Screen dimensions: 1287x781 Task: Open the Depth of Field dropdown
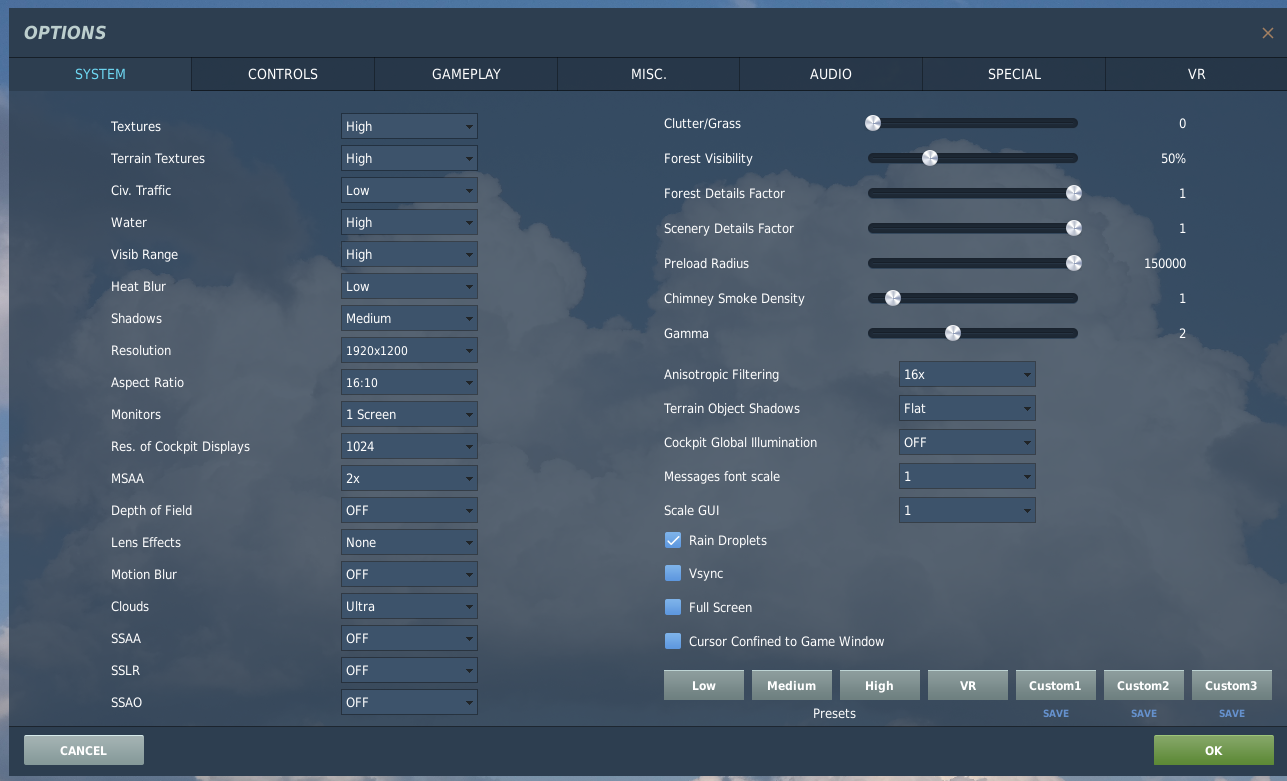[409, 510]
